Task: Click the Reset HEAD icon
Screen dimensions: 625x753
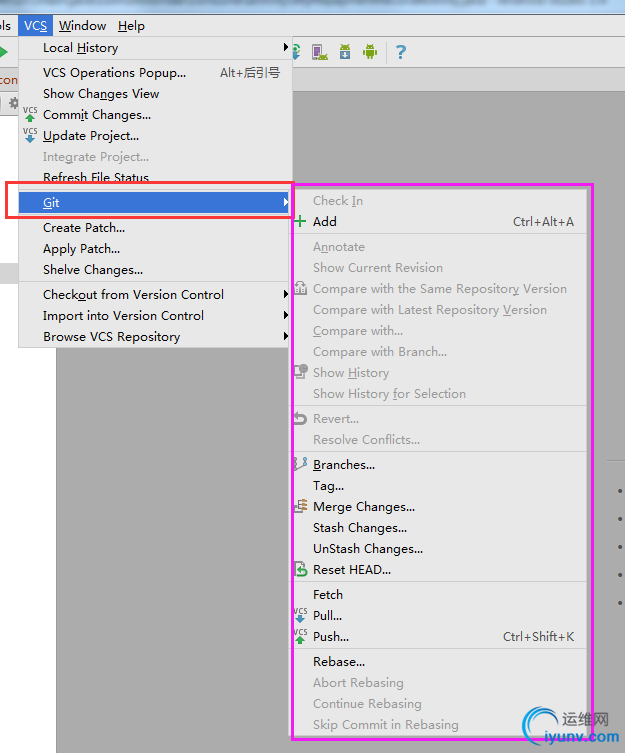Action: [300, 569]
